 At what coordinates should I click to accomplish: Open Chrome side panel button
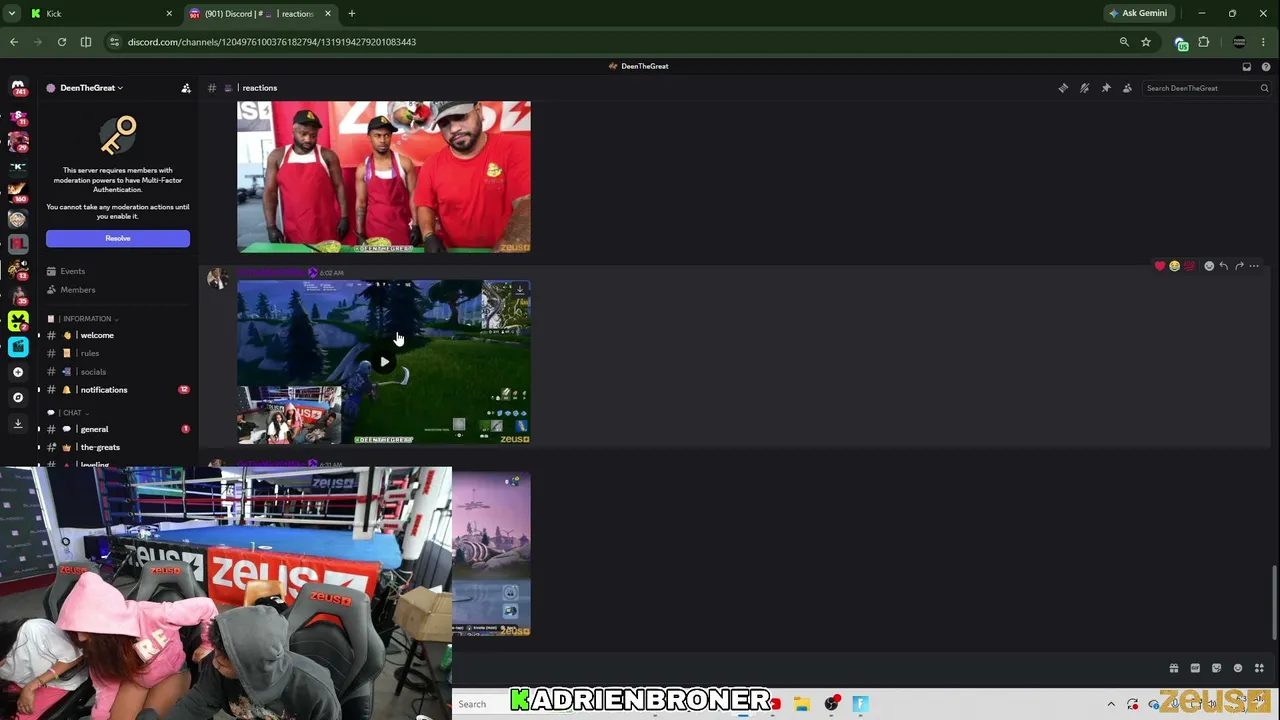[x=86, y=42]
